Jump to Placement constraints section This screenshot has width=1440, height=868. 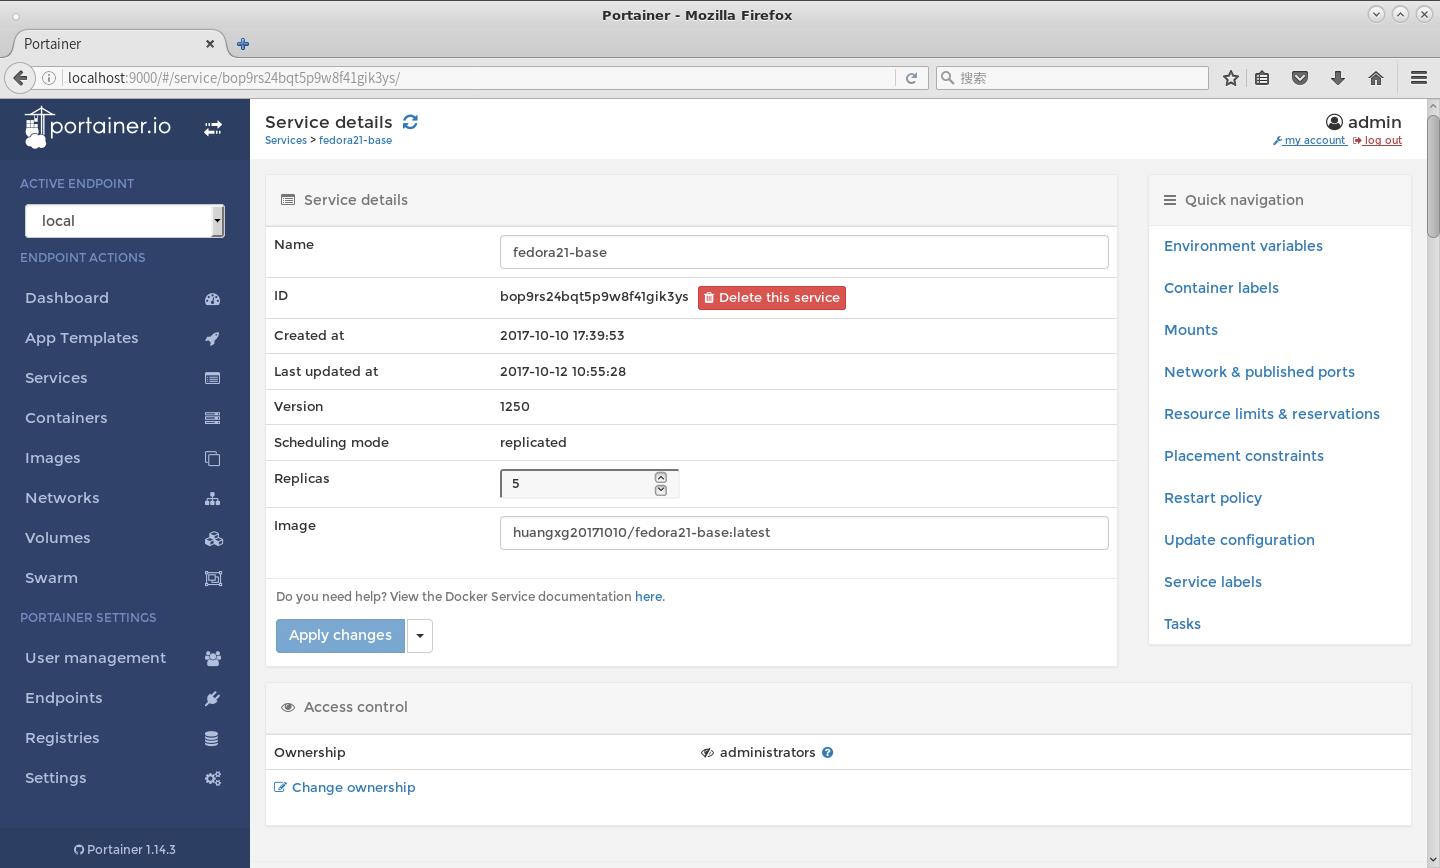tap(1243, 456)
